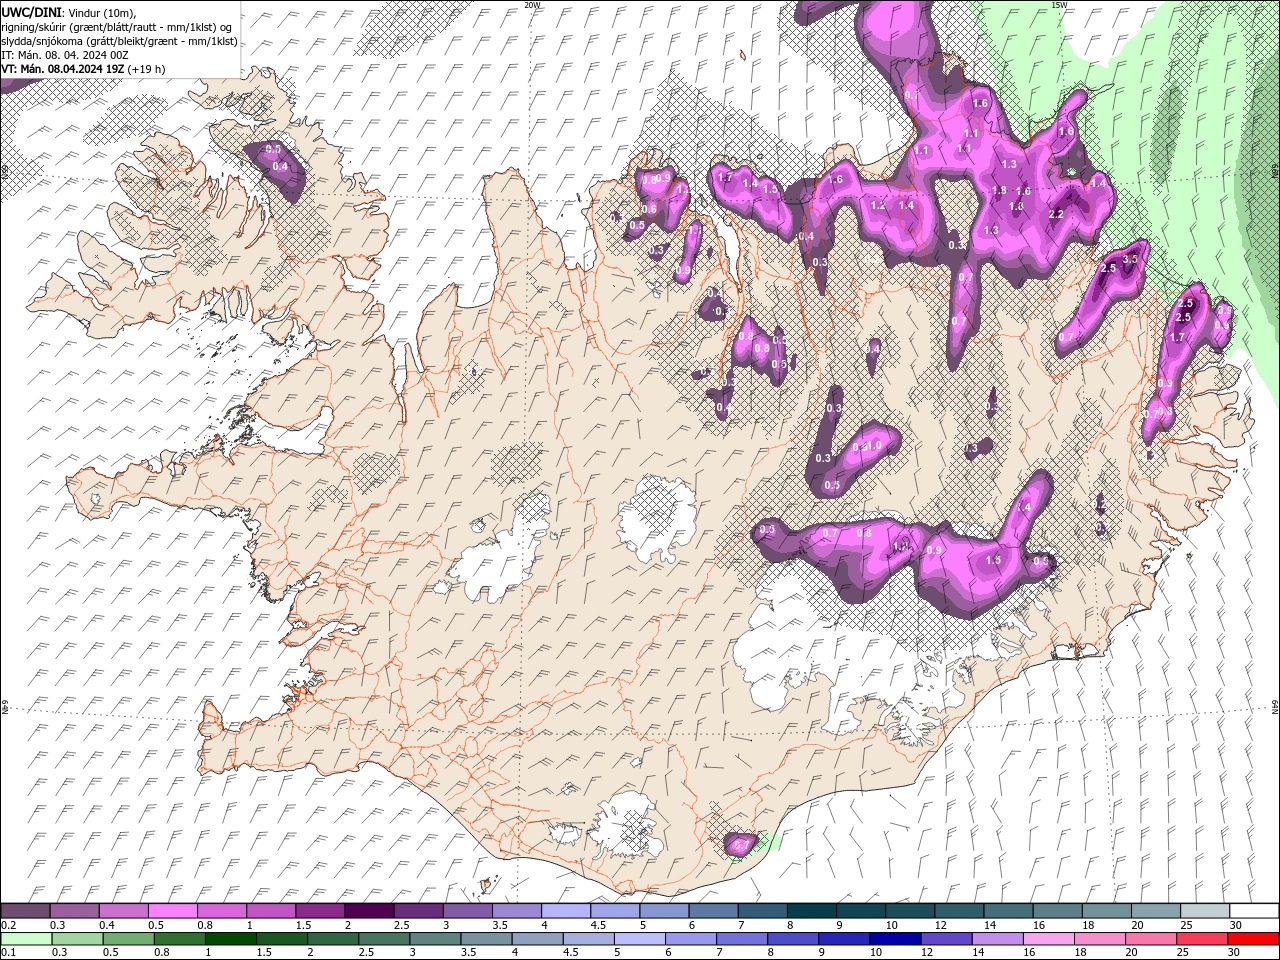This screenshot has height=960, width=1280.
Task: Pick the white 30 swatch on the snow scale
Action: click(1253, 911)
